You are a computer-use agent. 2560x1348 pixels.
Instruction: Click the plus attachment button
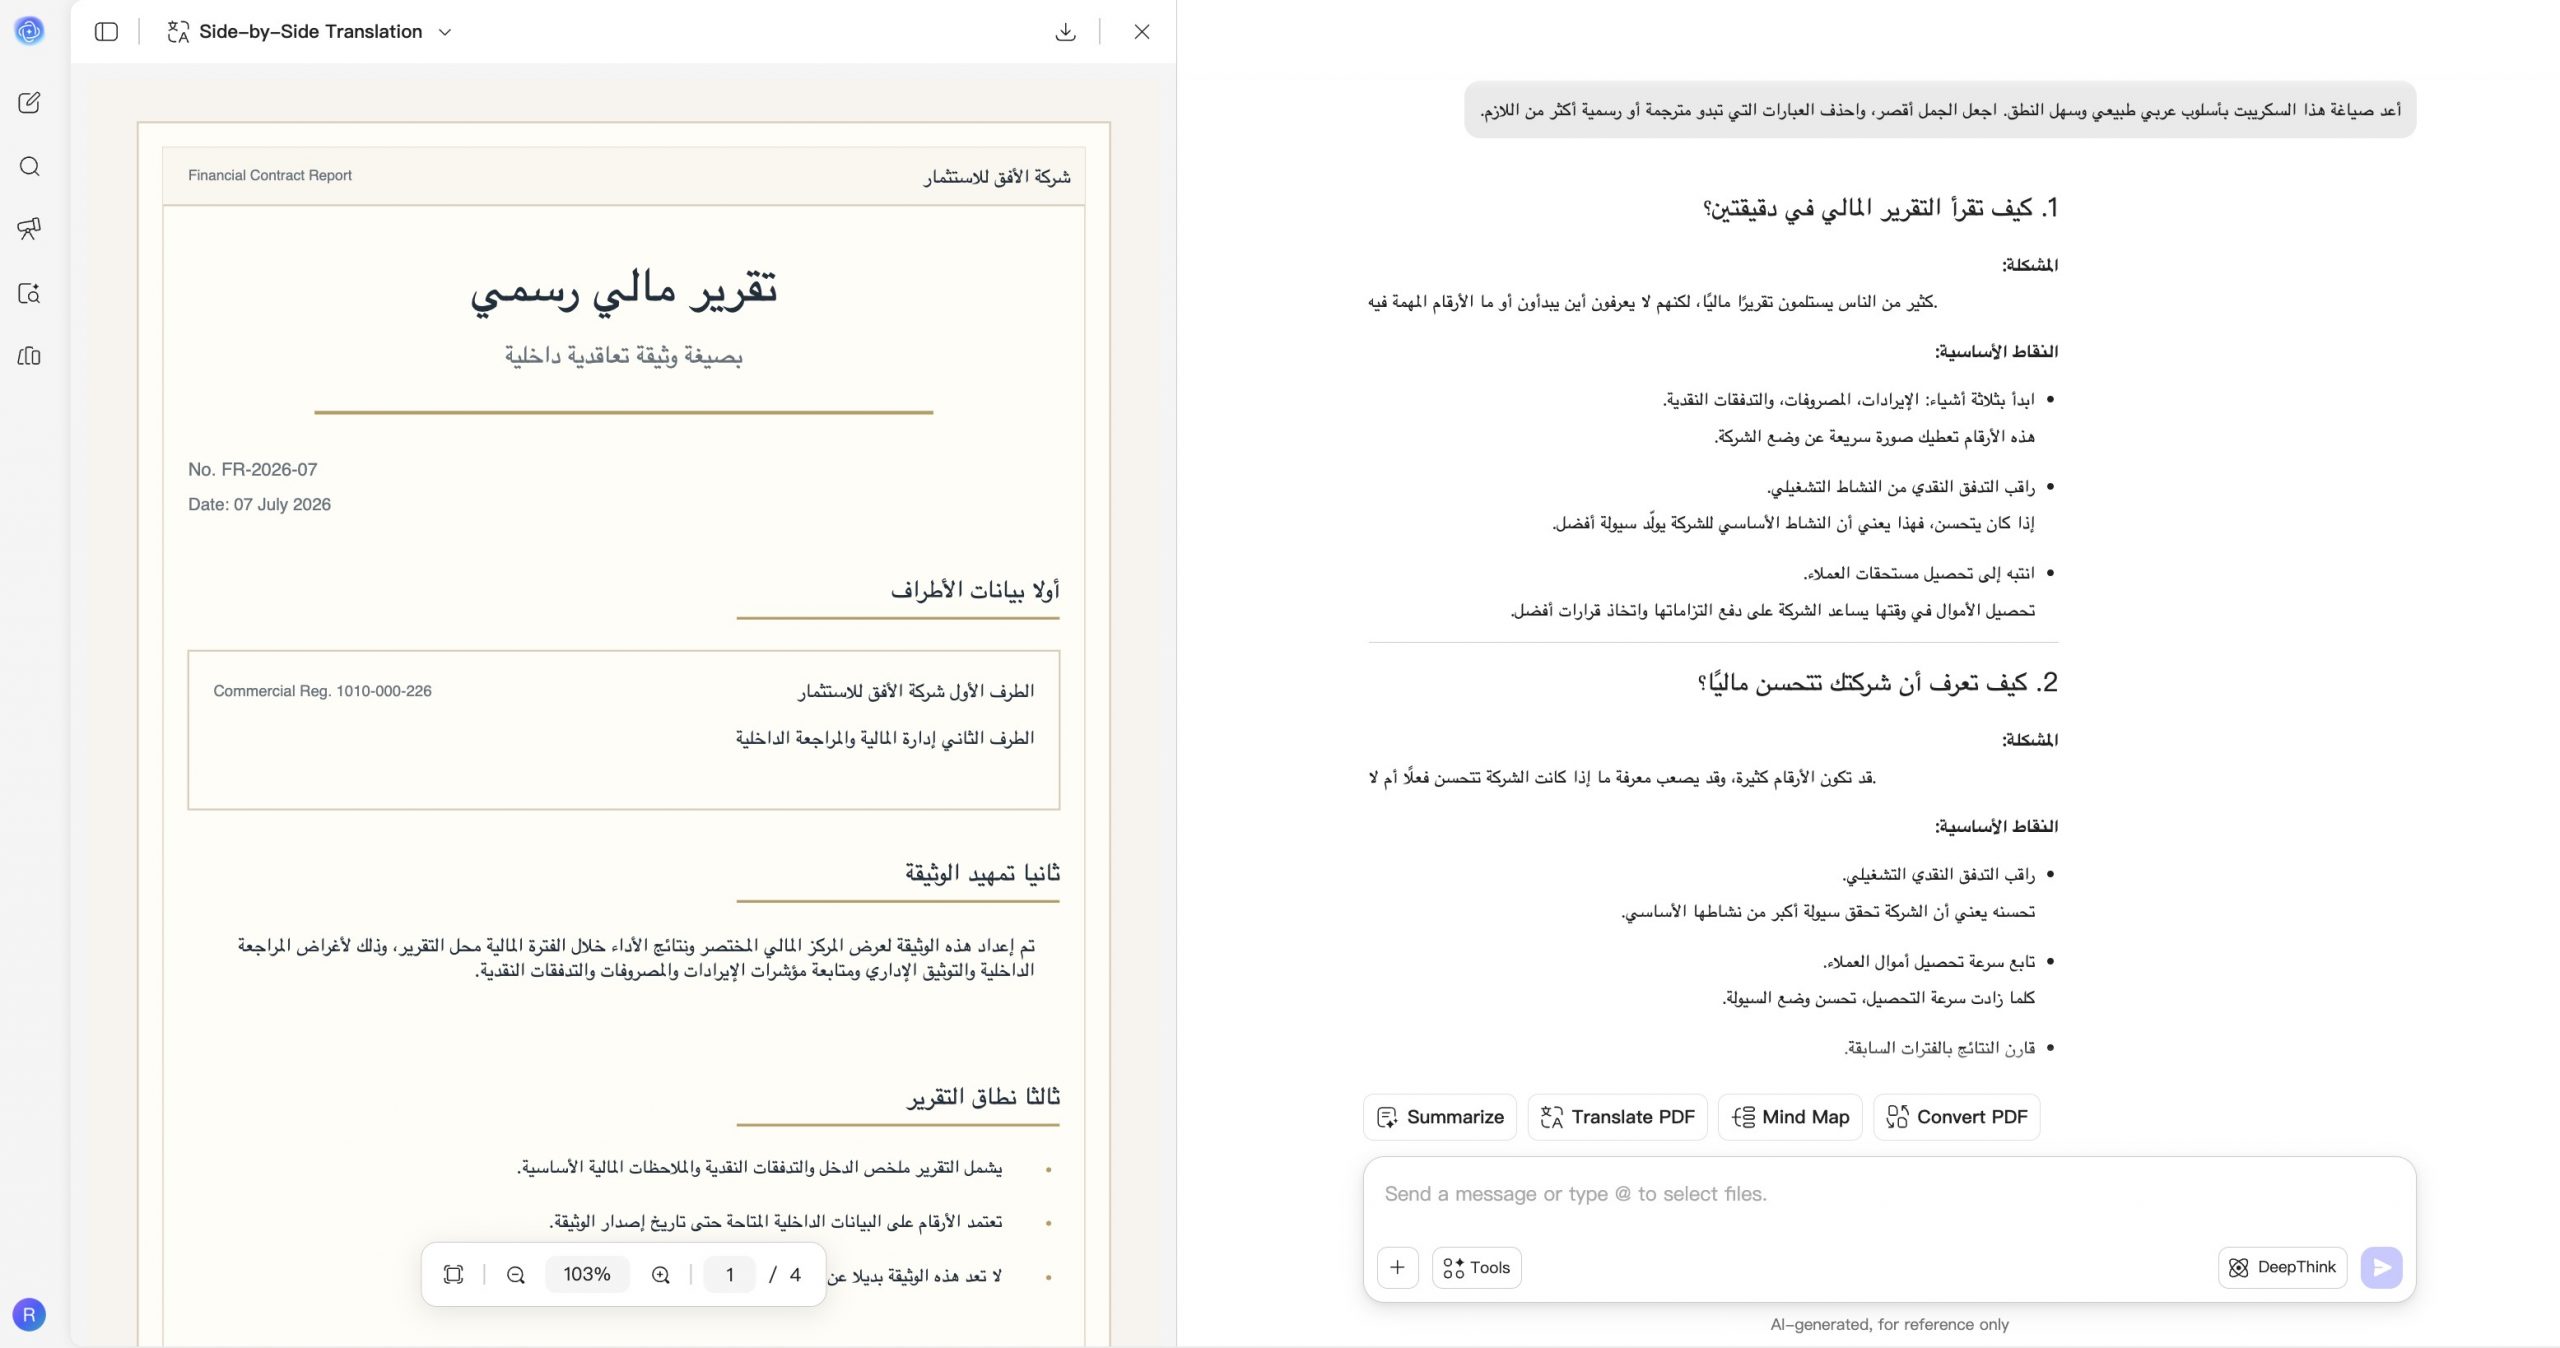click(1397, 1267)
